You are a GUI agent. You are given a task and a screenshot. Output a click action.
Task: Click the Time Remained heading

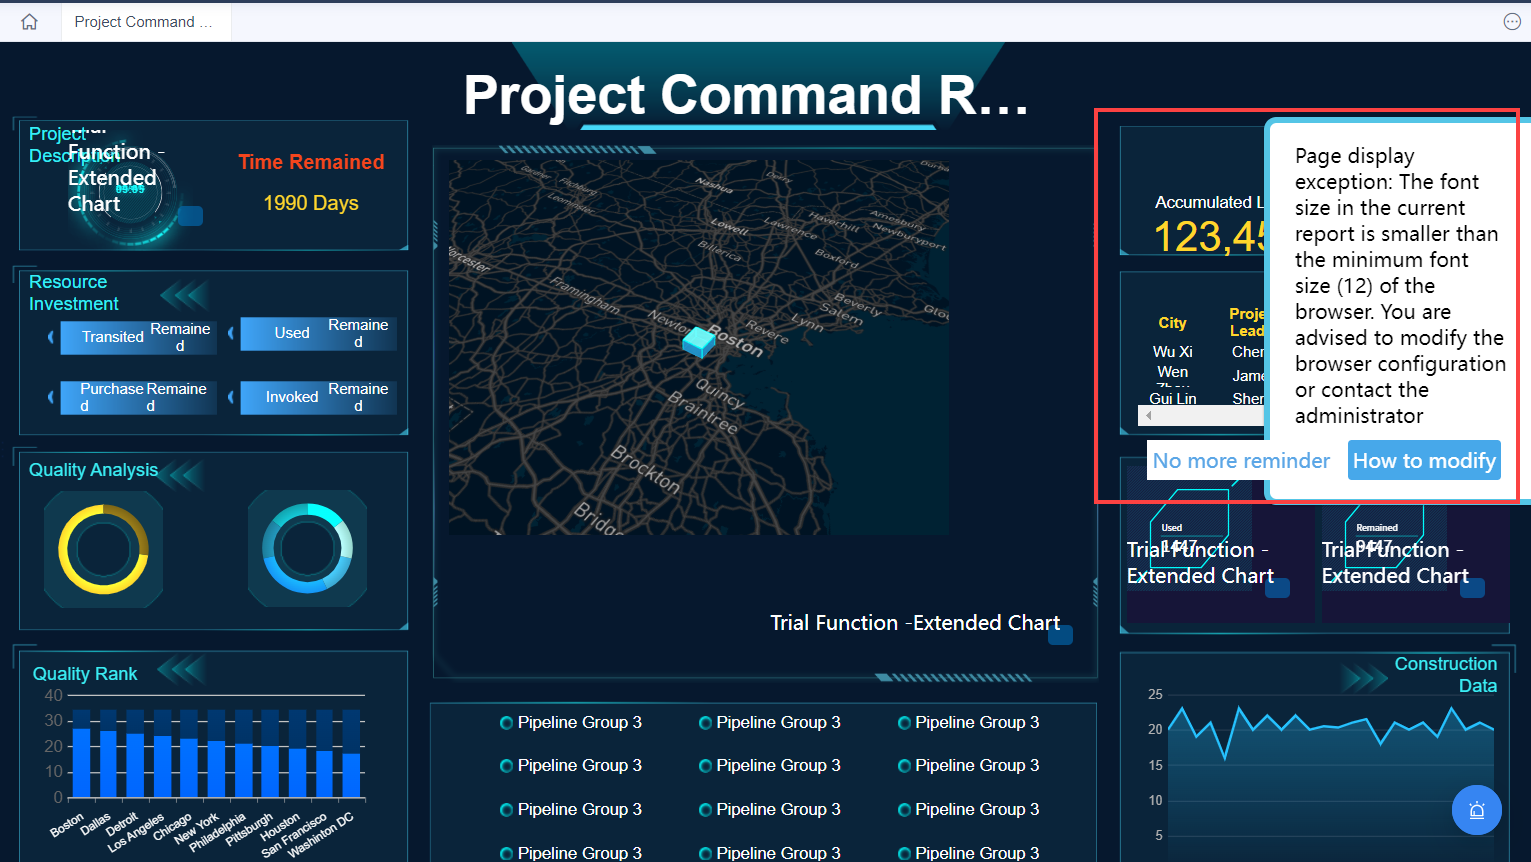[311, 162]
